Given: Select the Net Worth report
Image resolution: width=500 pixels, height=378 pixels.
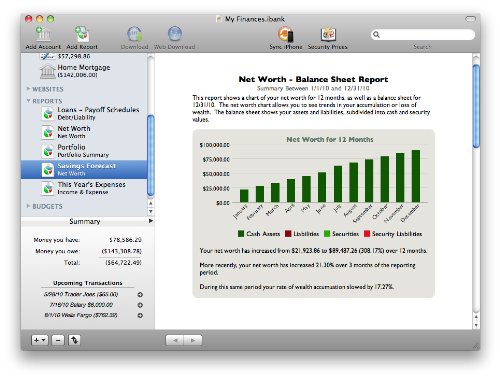Looking at the screenshot, I should 84,132.
